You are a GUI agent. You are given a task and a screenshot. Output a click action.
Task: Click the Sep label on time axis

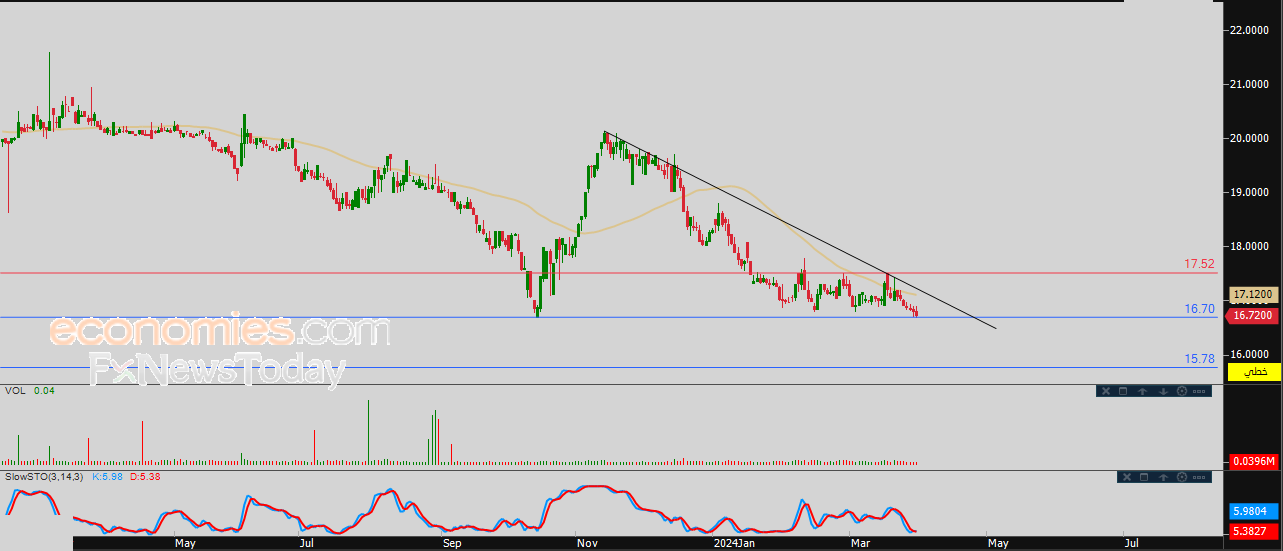click(452, 543)
